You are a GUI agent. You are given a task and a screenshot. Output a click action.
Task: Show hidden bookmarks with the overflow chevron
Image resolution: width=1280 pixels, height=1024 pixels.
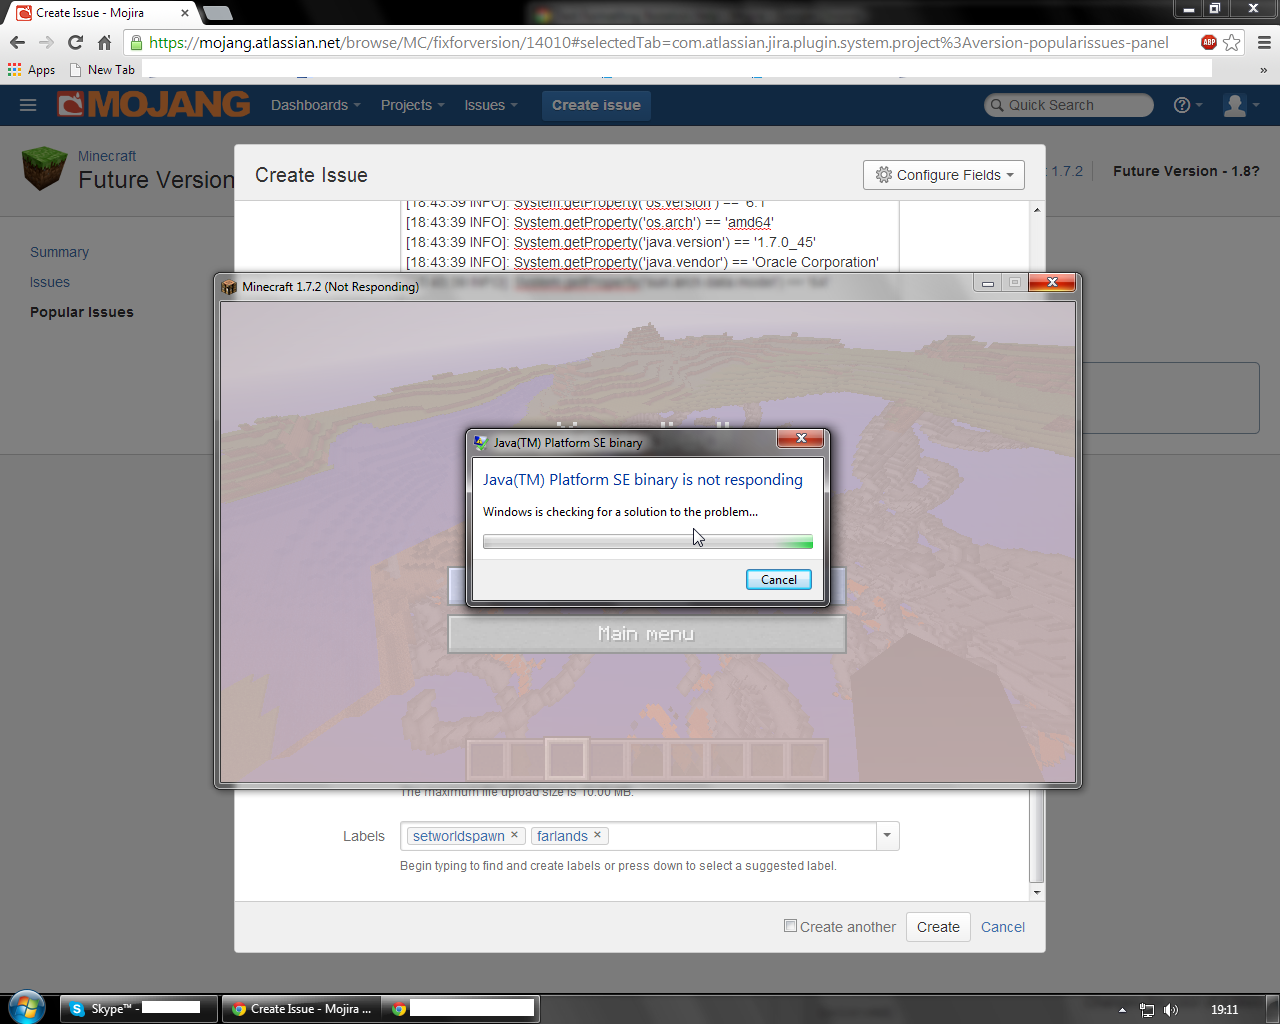(1264, 70)
